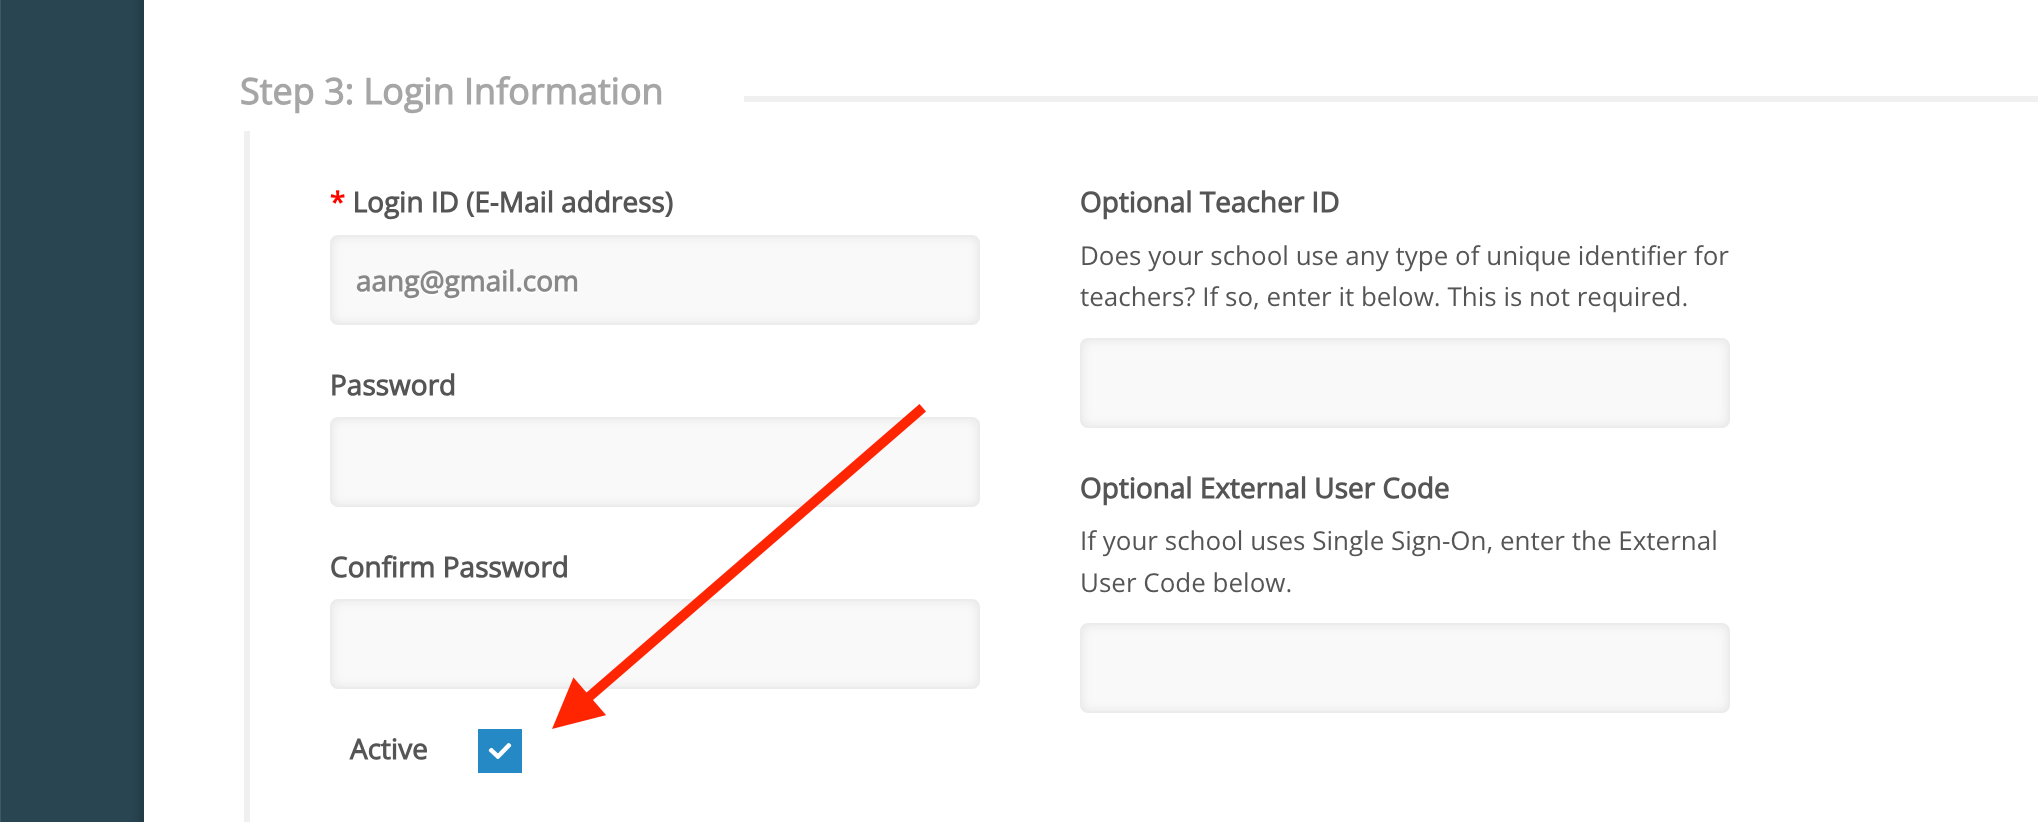This screenshot has height=822, width=2038.
Task: Click the dark left sidebar panel
Action: (71, 411)
